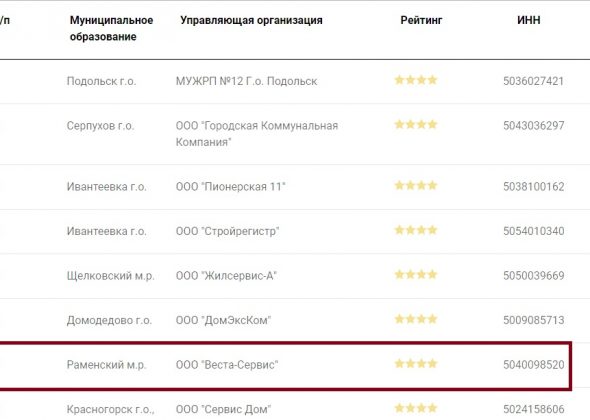Click the ООО "Пионерская 11" organization name
The height and width of the screenshot is (420, 590).
[x=231, y=187]
